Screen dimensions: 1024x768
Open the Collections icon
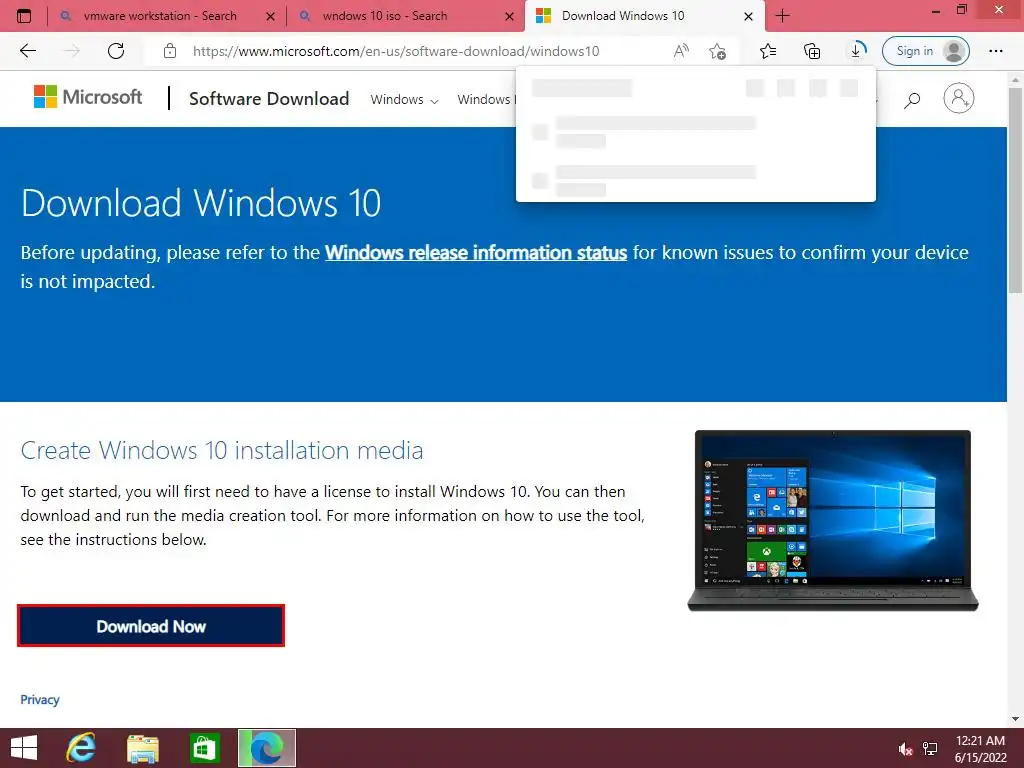812,51
